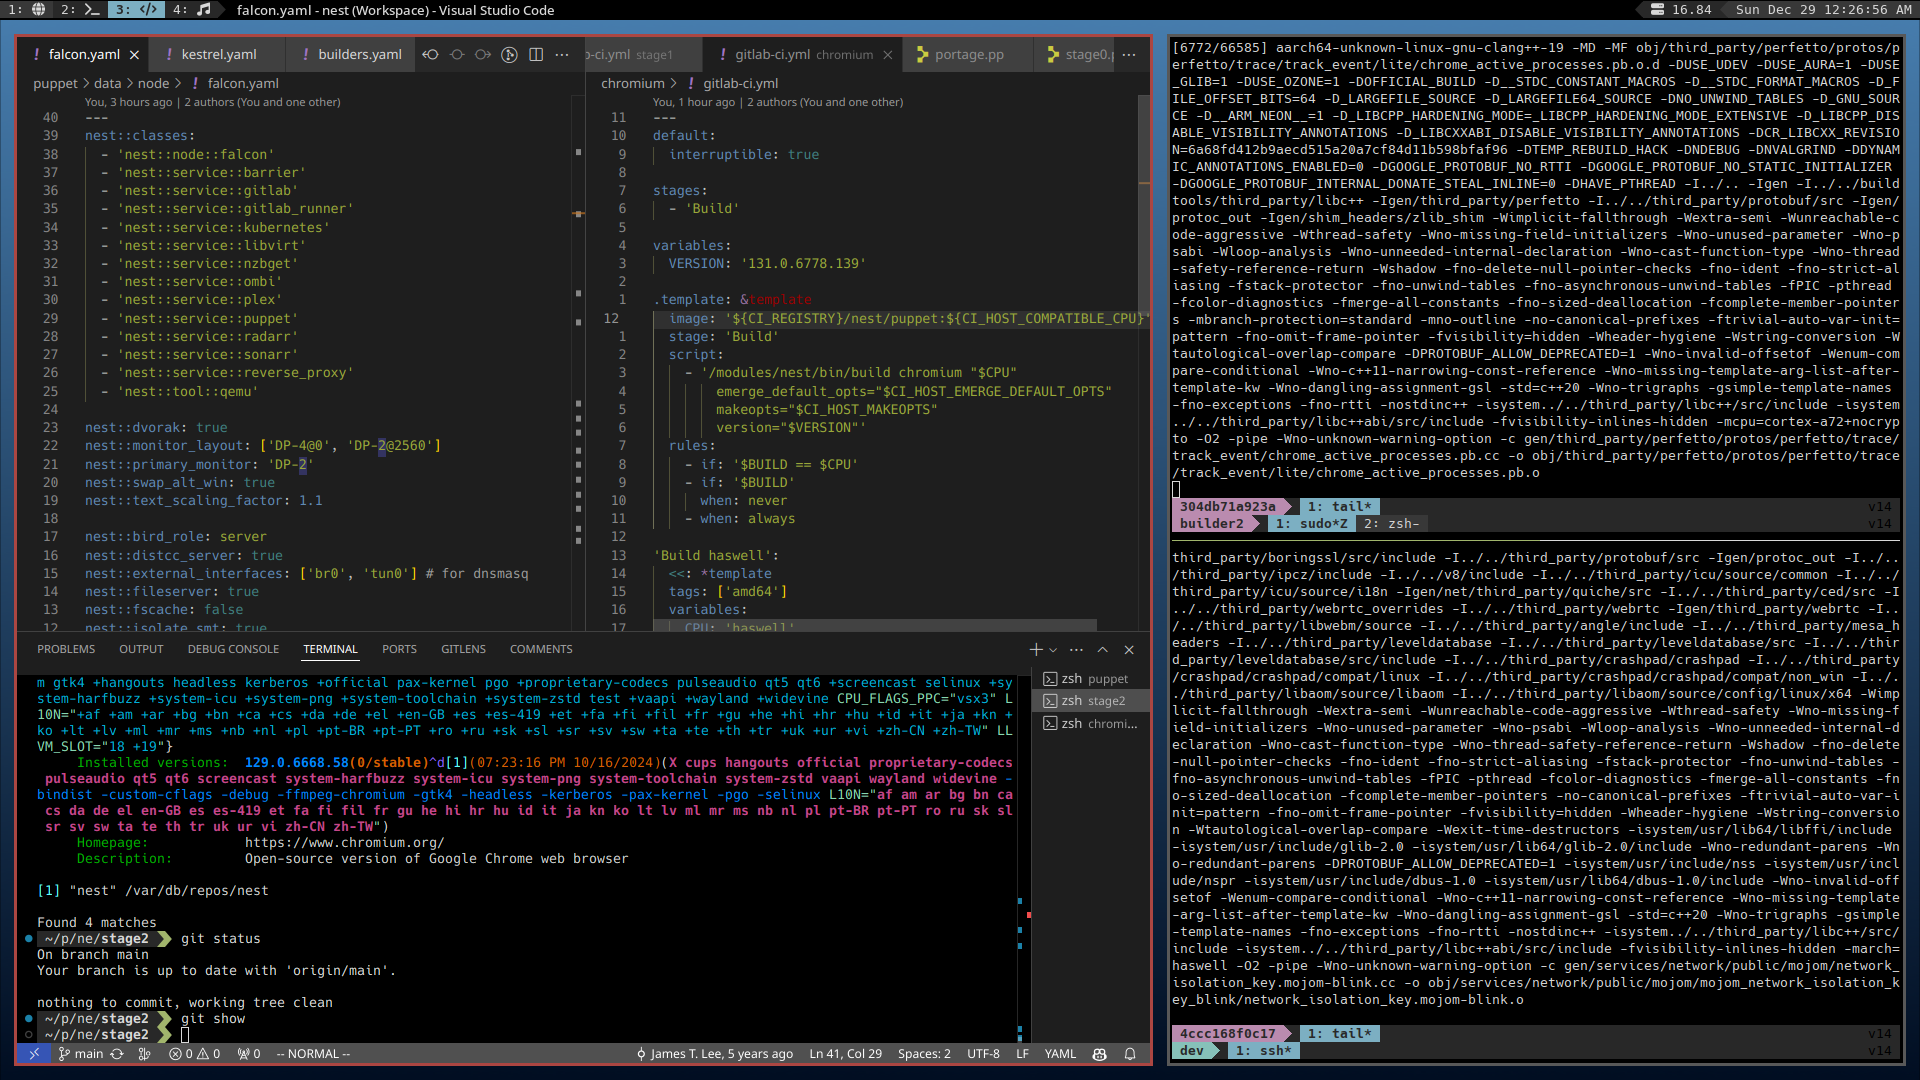Open the portage.pp tab

[x=968, y=55]
